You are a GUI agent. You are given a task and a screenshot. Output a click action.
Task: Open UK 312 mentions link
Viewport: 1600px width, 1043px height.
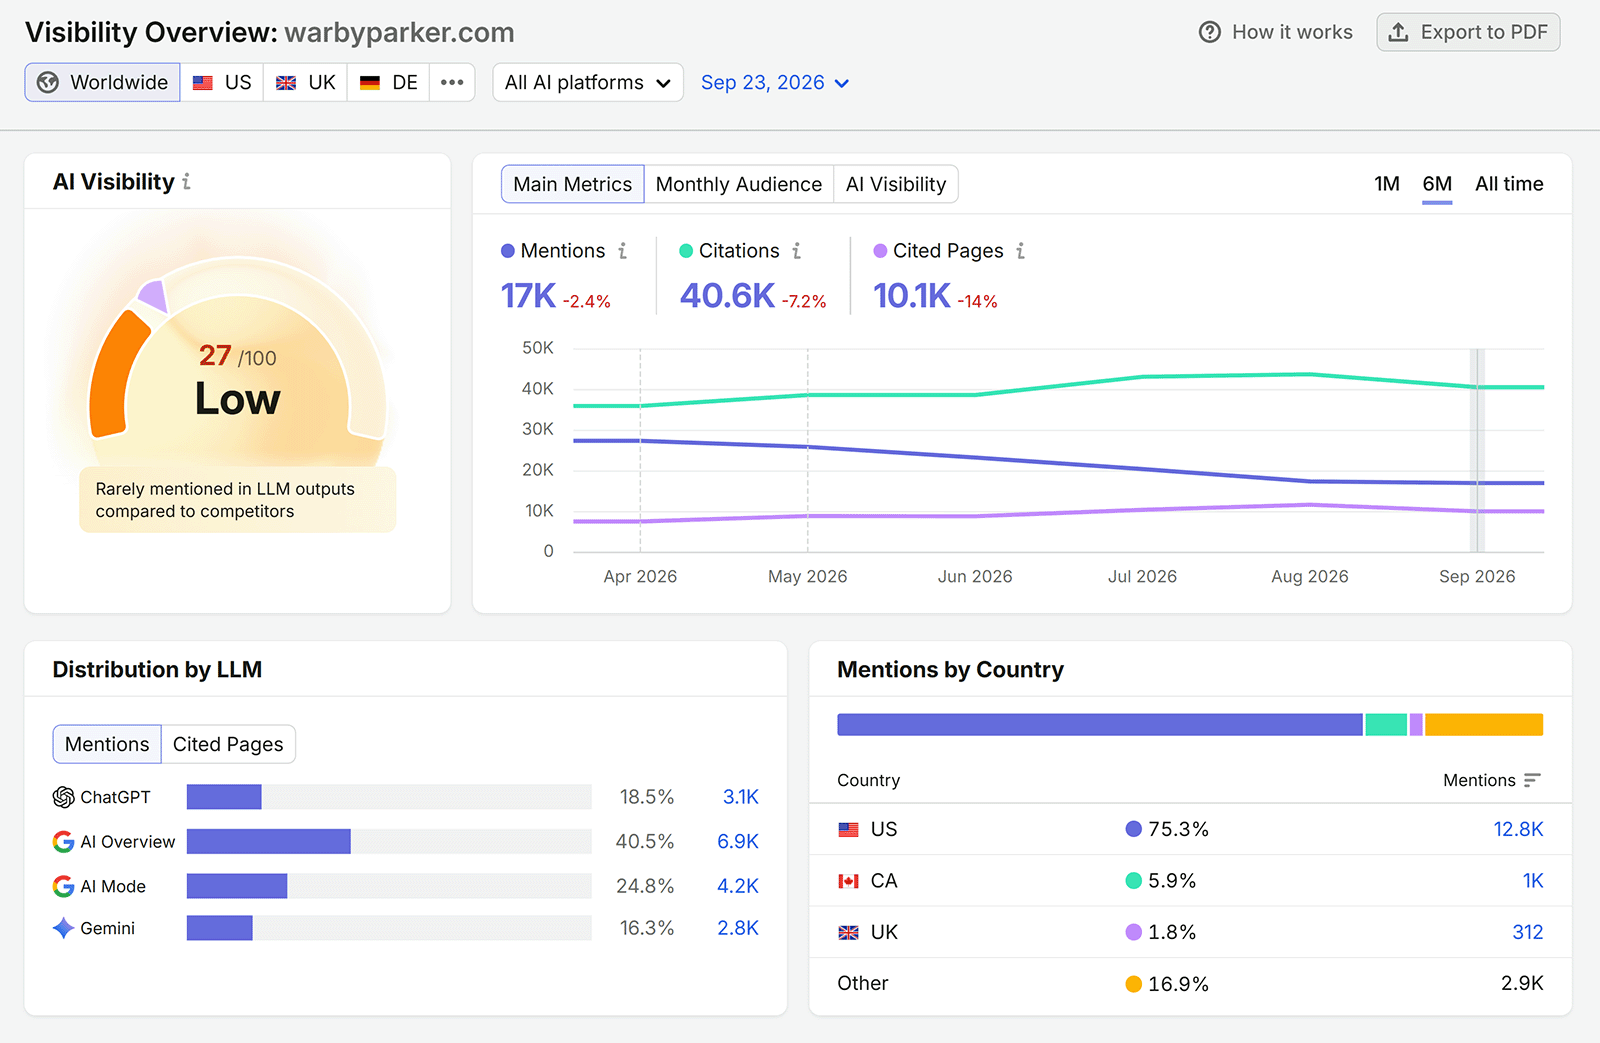pyautogui.click(x=1527, y=932)
